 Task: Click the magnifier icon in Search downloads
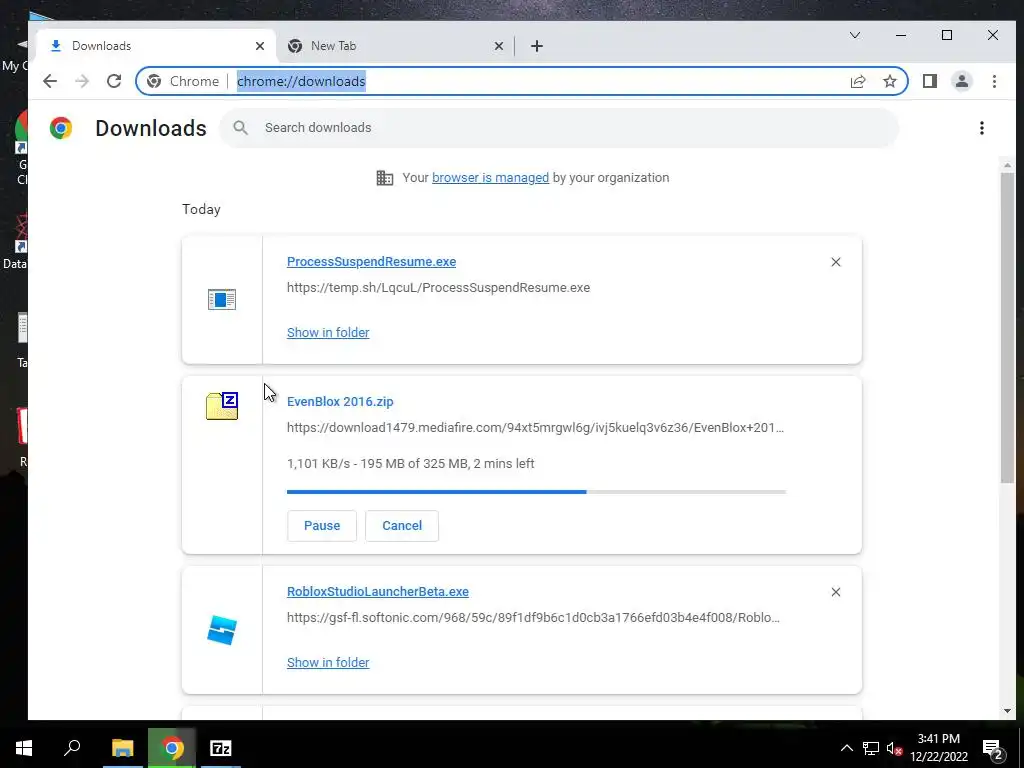pos(240,127)
